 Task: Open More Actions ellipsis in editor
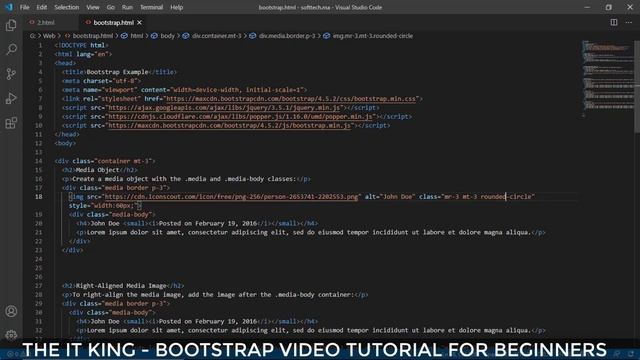[x=629, y=22]
